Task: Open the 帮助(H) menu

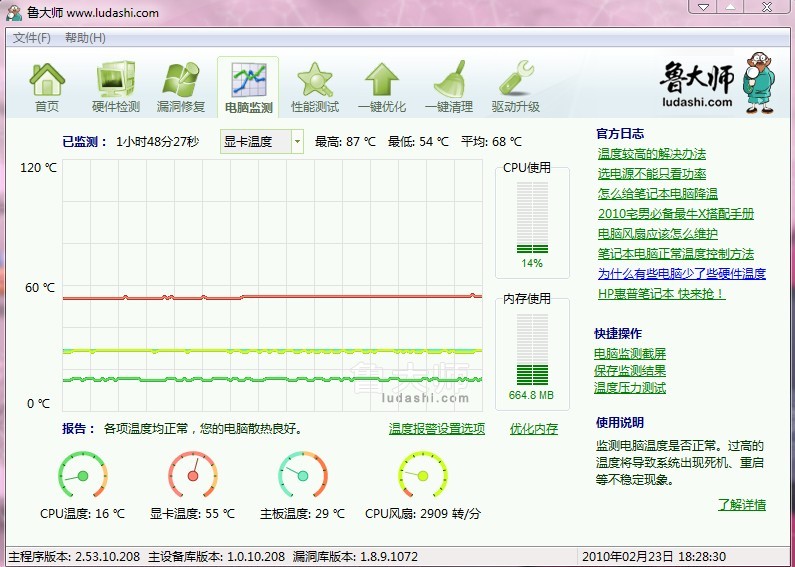Action: pos(85,38)
